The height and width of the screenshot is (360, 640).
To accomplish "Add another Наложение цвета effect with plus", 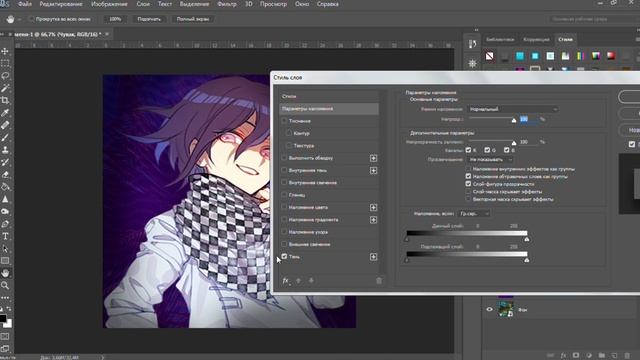I will click(373, 207).
